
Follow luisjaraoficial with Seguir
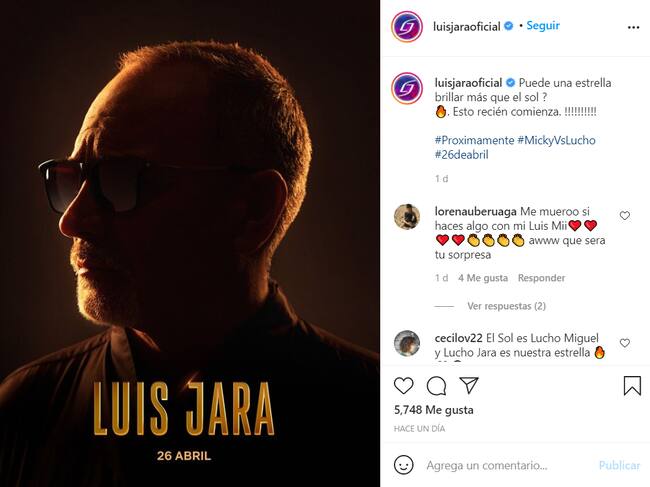pos(543,26)
